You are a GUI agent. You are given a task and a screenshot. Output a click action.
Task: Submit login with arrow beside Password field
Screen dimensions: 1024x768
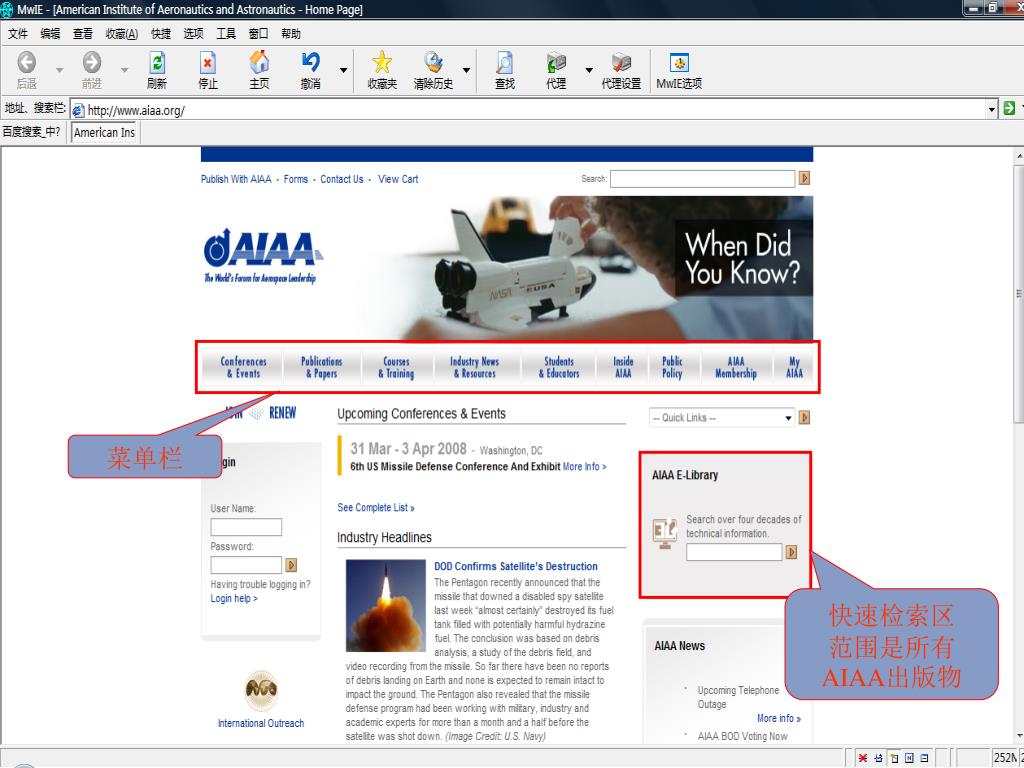point(291,565)
